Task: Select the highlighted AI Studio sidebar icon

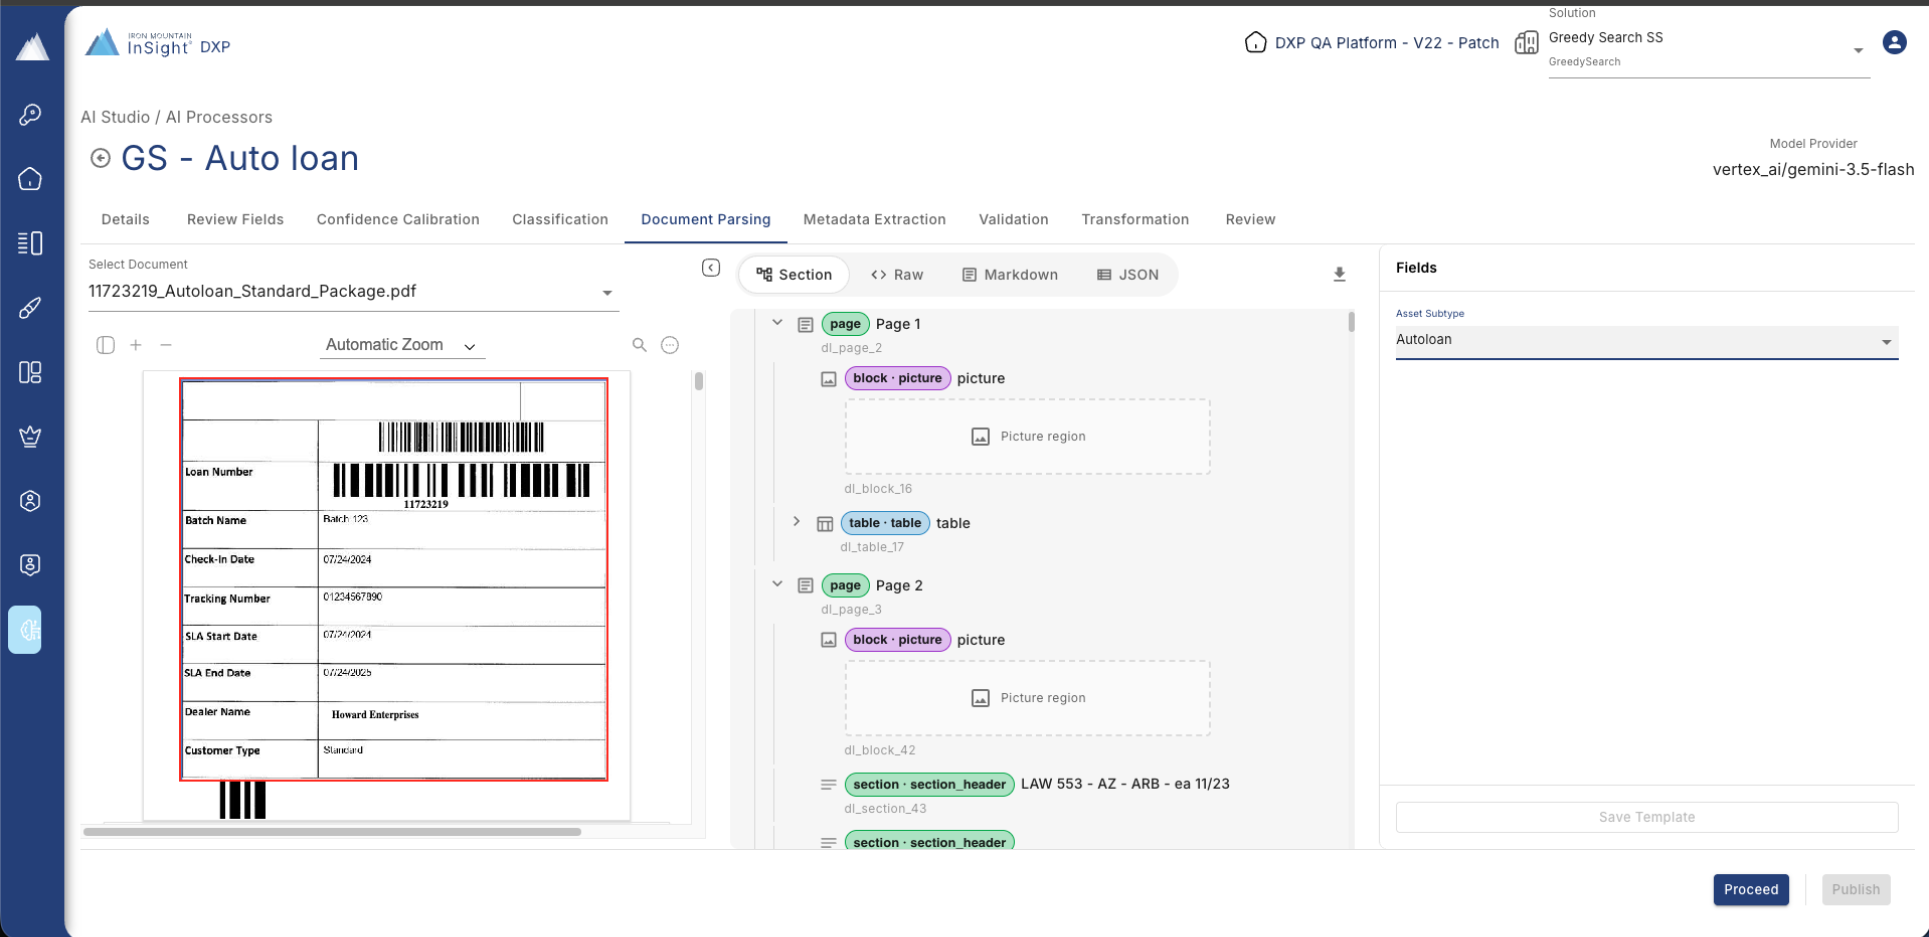Action: coord(26,630)
